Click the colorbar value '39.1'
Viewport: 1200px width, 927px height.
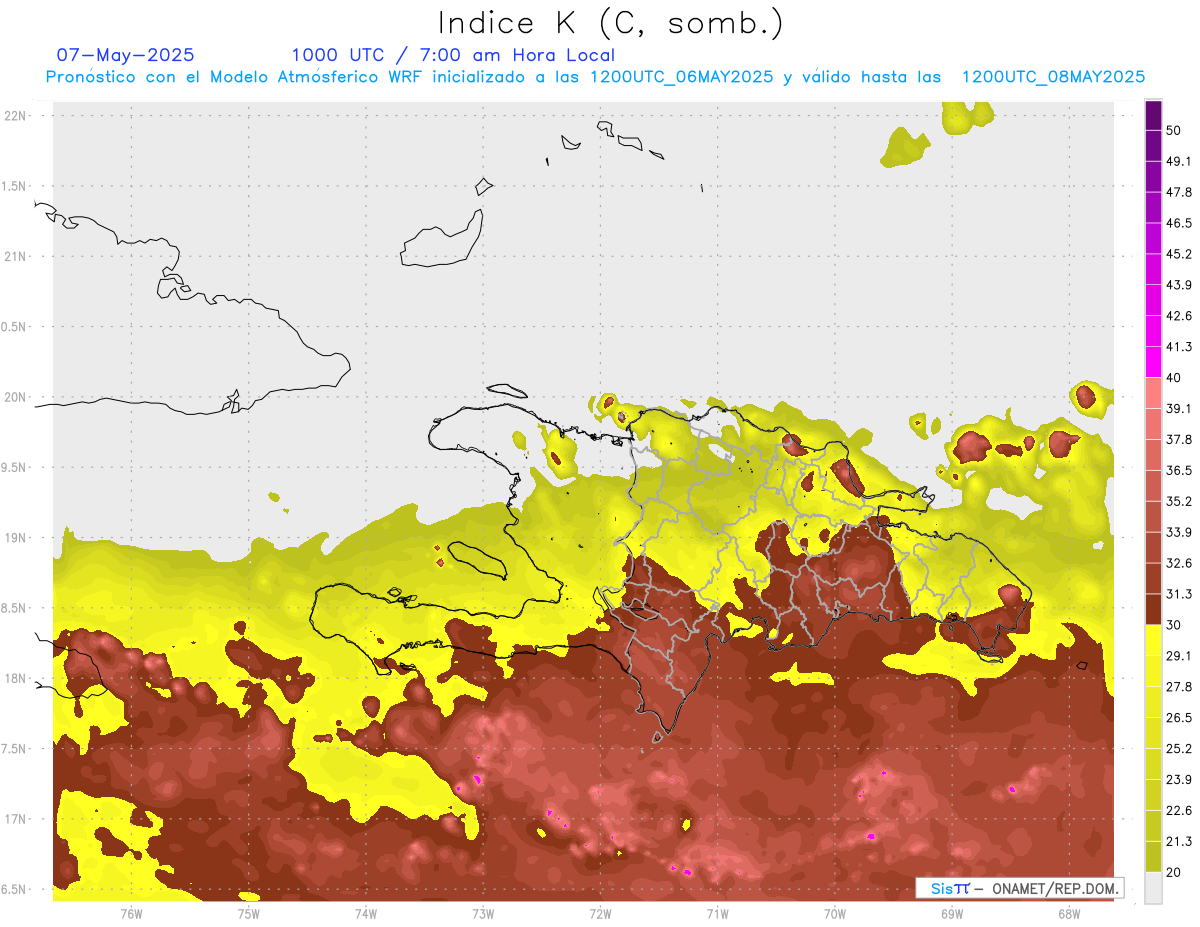(x=1179, y=409)
